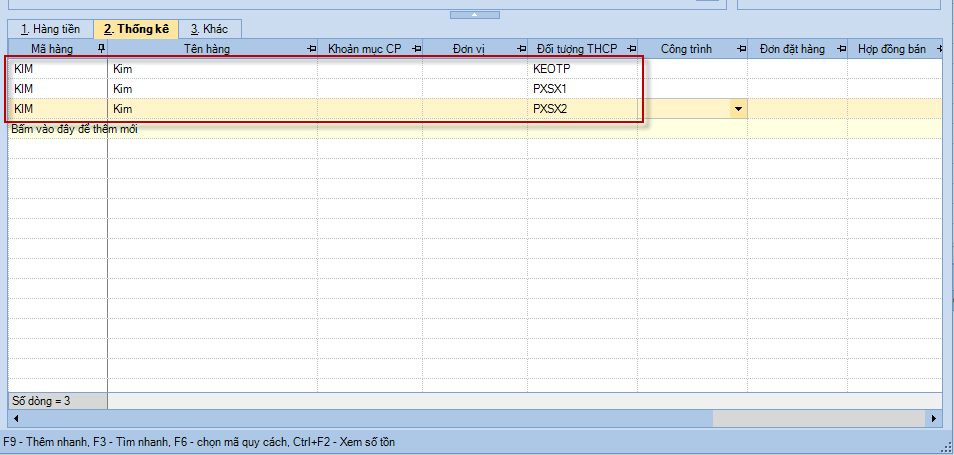Click the 'Số dòng = 3' footer cell

click(x=58, y=401)
